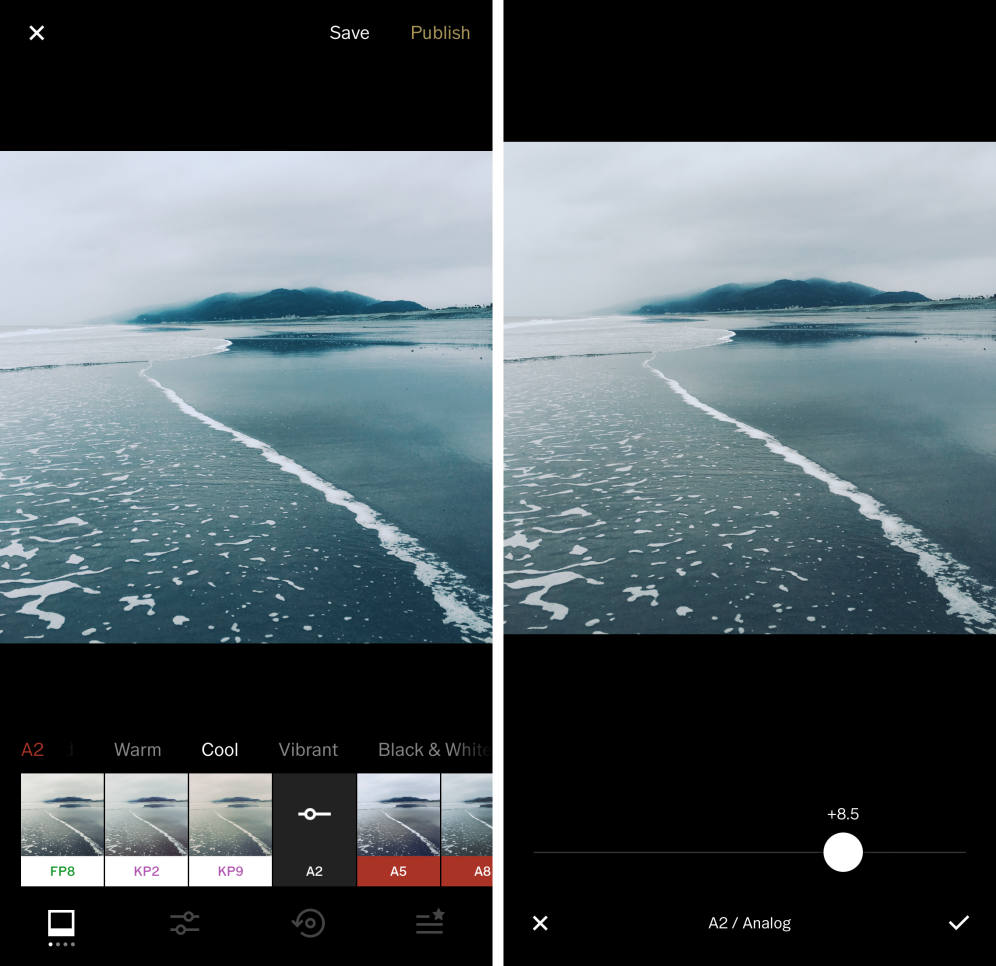Switch to the Warm filter category
This screenshot has width=996, height=966.
pyautogui.click(x=137, y=749)
